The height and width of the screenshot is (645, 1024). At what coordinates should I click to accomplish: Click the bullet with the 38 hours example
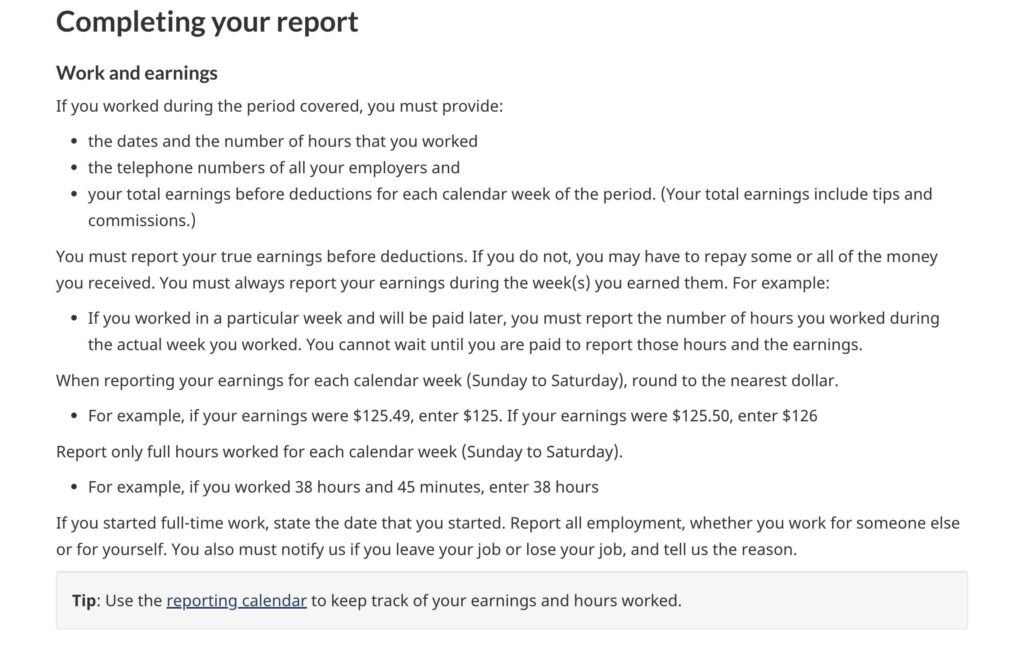pos(343,487)
